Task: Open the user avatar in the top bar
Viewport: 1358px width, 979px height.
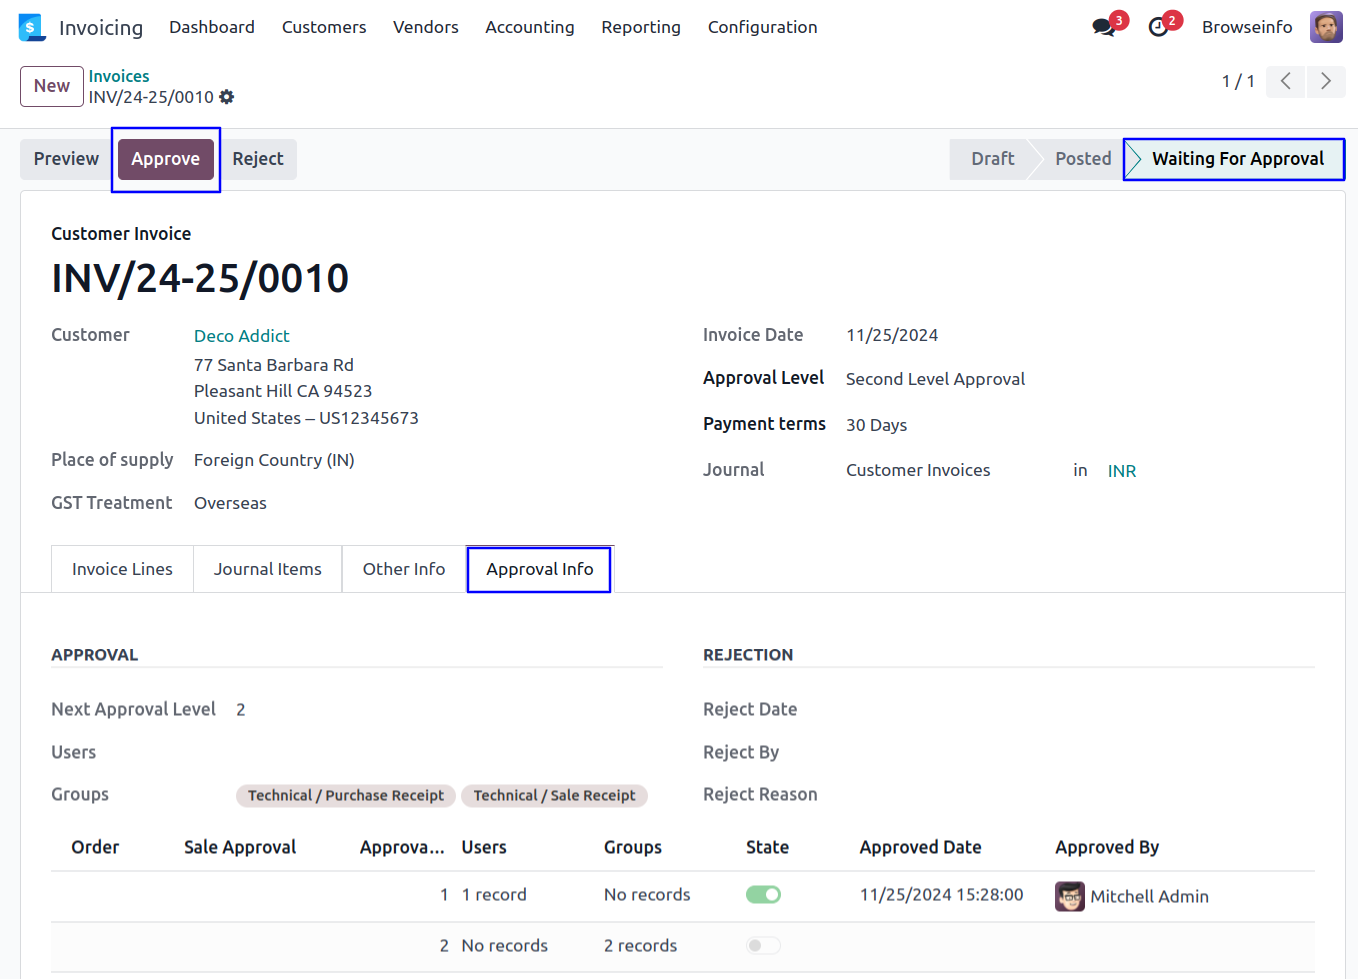Action: pos(1327,27)
